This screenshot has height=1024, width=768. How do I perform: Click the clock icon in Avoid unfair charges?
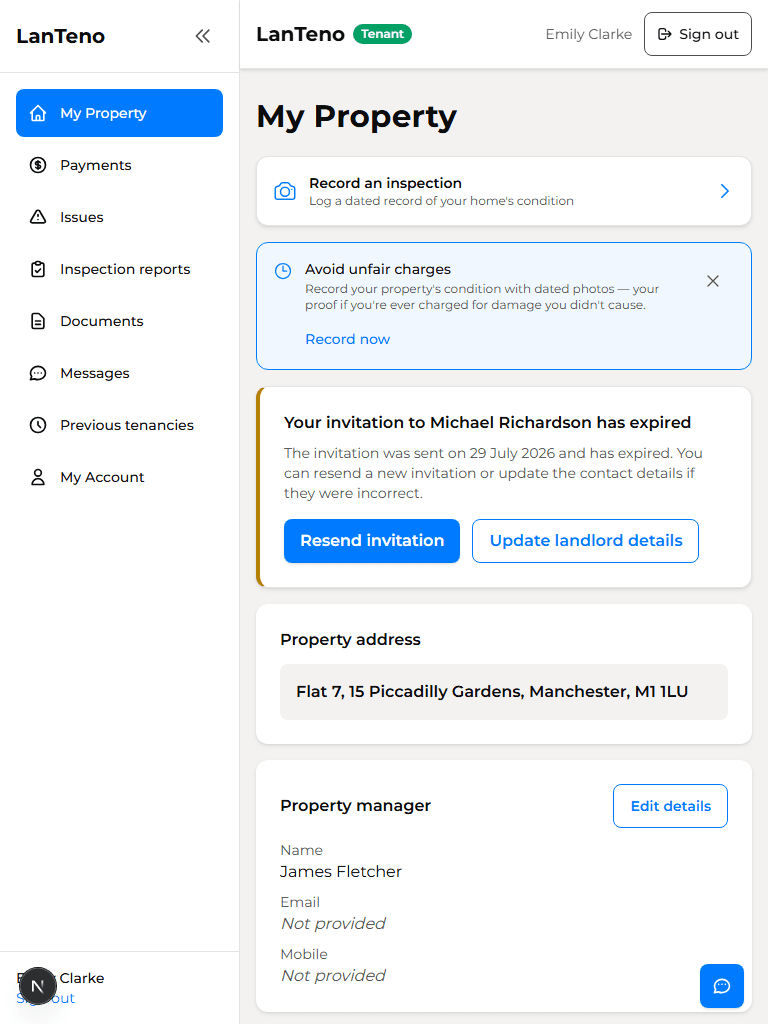283,270
